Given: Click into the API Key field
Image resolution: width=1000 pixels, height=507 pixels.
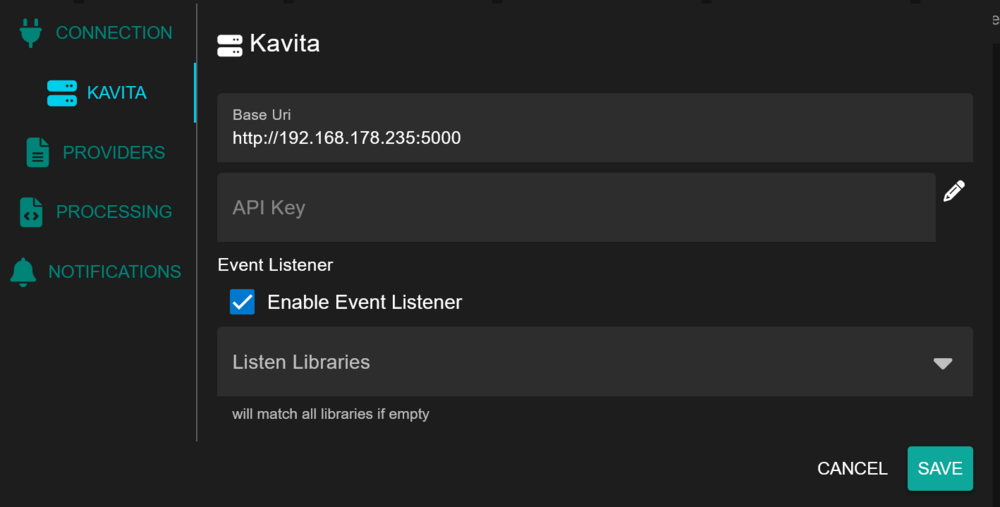Looking at the screenshot, I should (576, 207).
